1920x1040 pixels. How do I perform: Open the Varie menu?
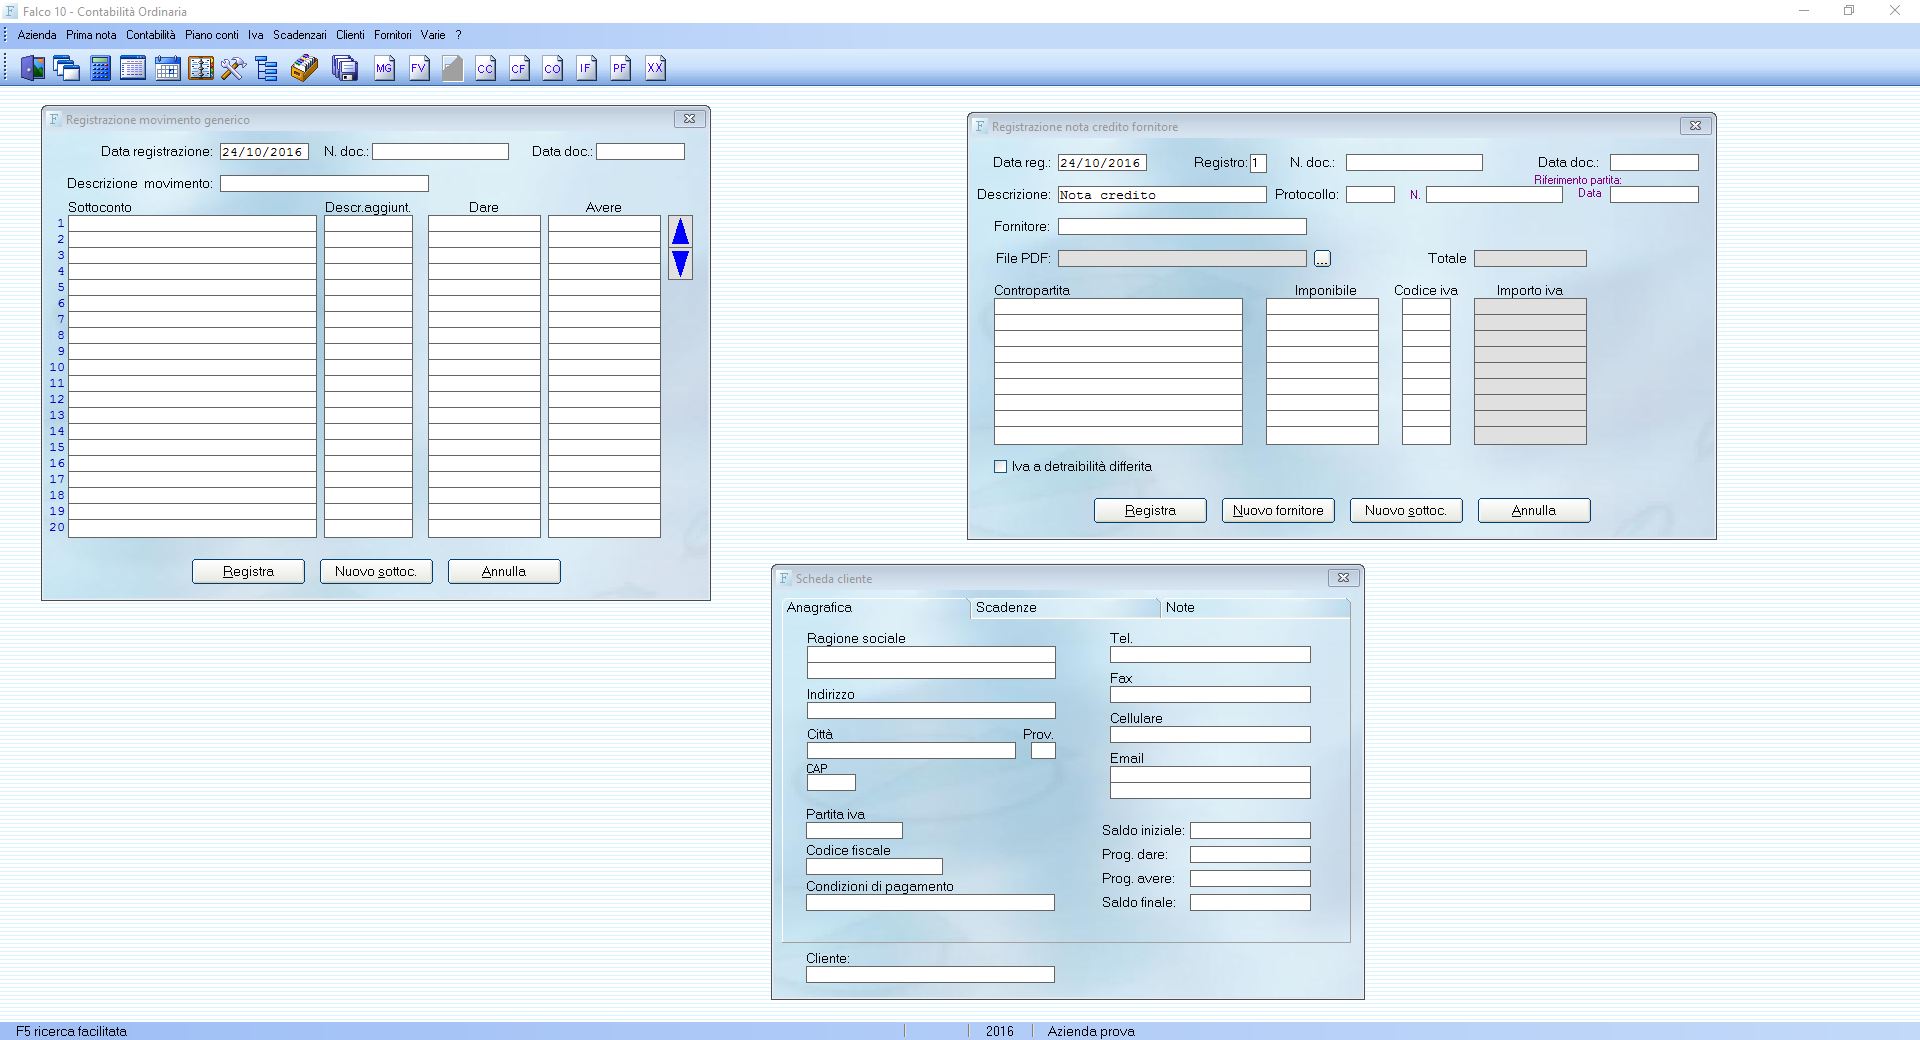click(433, 35)
